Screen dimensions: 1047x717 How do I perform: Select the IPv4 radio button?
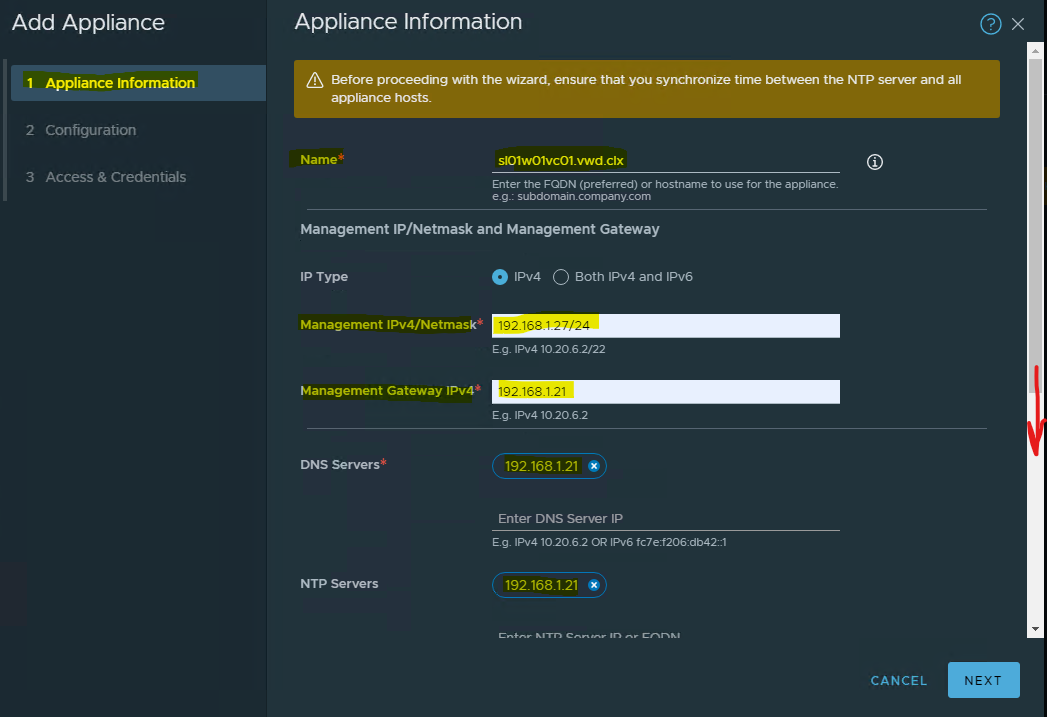500,277
